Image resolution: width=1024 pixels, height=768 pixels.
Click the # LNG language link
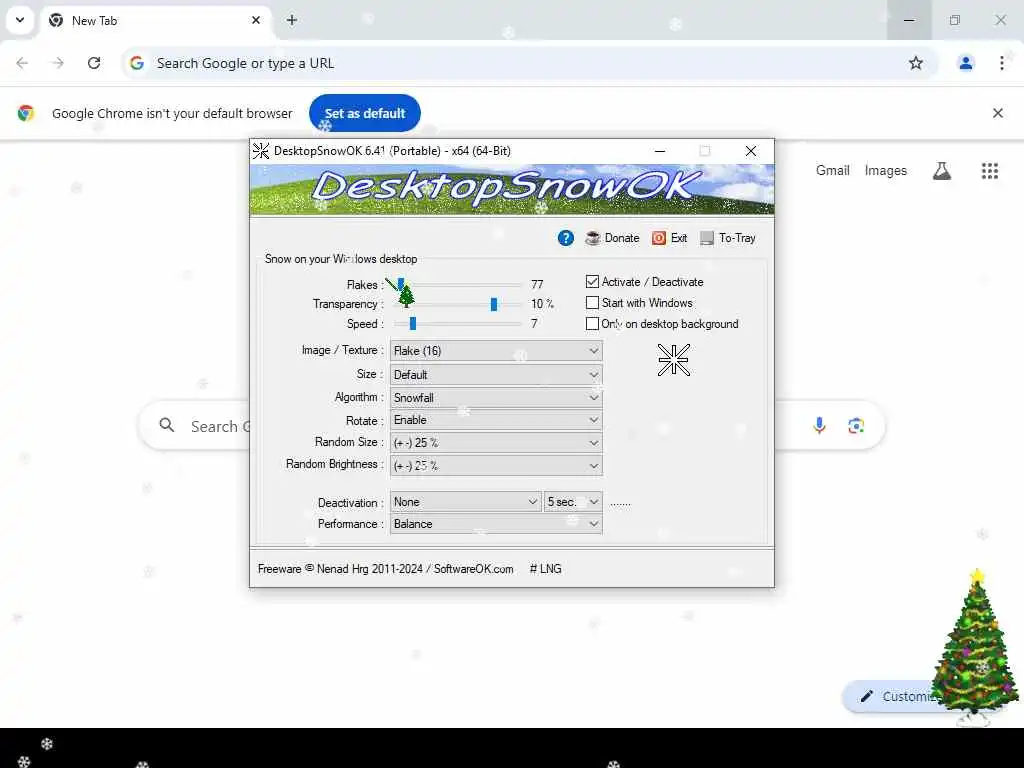pyautogui.click(x=545, y=569)
